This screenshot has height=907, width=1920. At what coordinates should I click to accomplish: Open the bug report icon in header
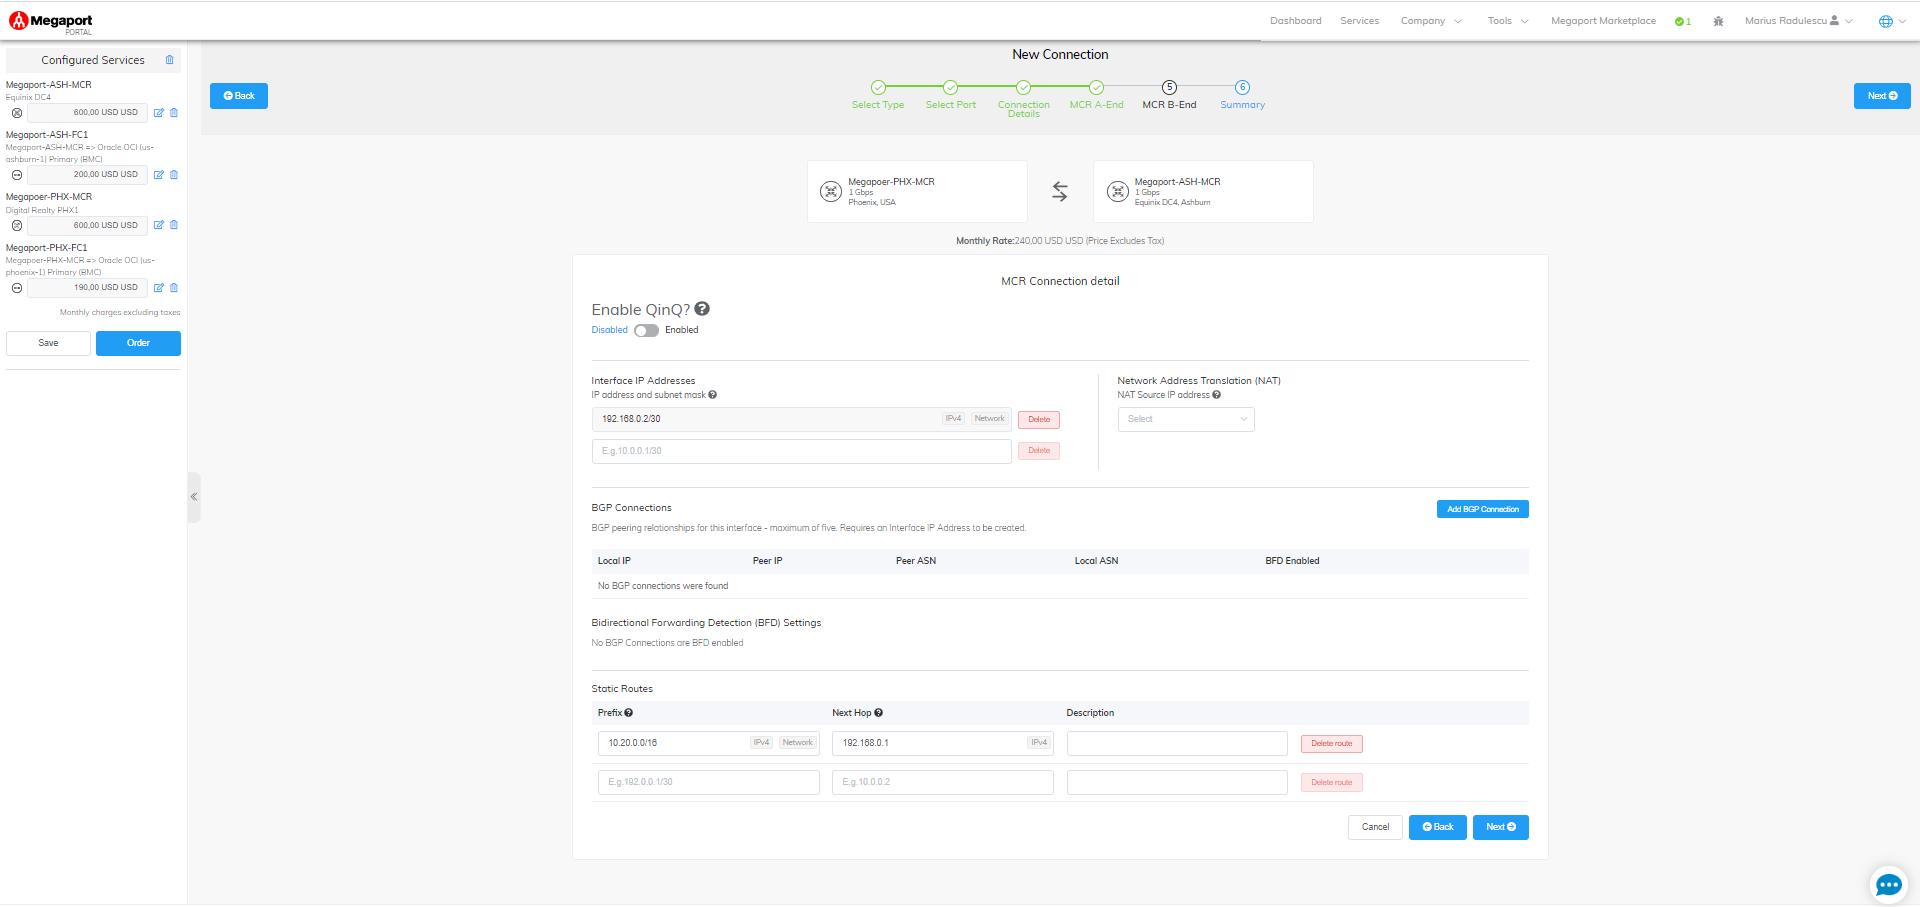coord(1718,21)
